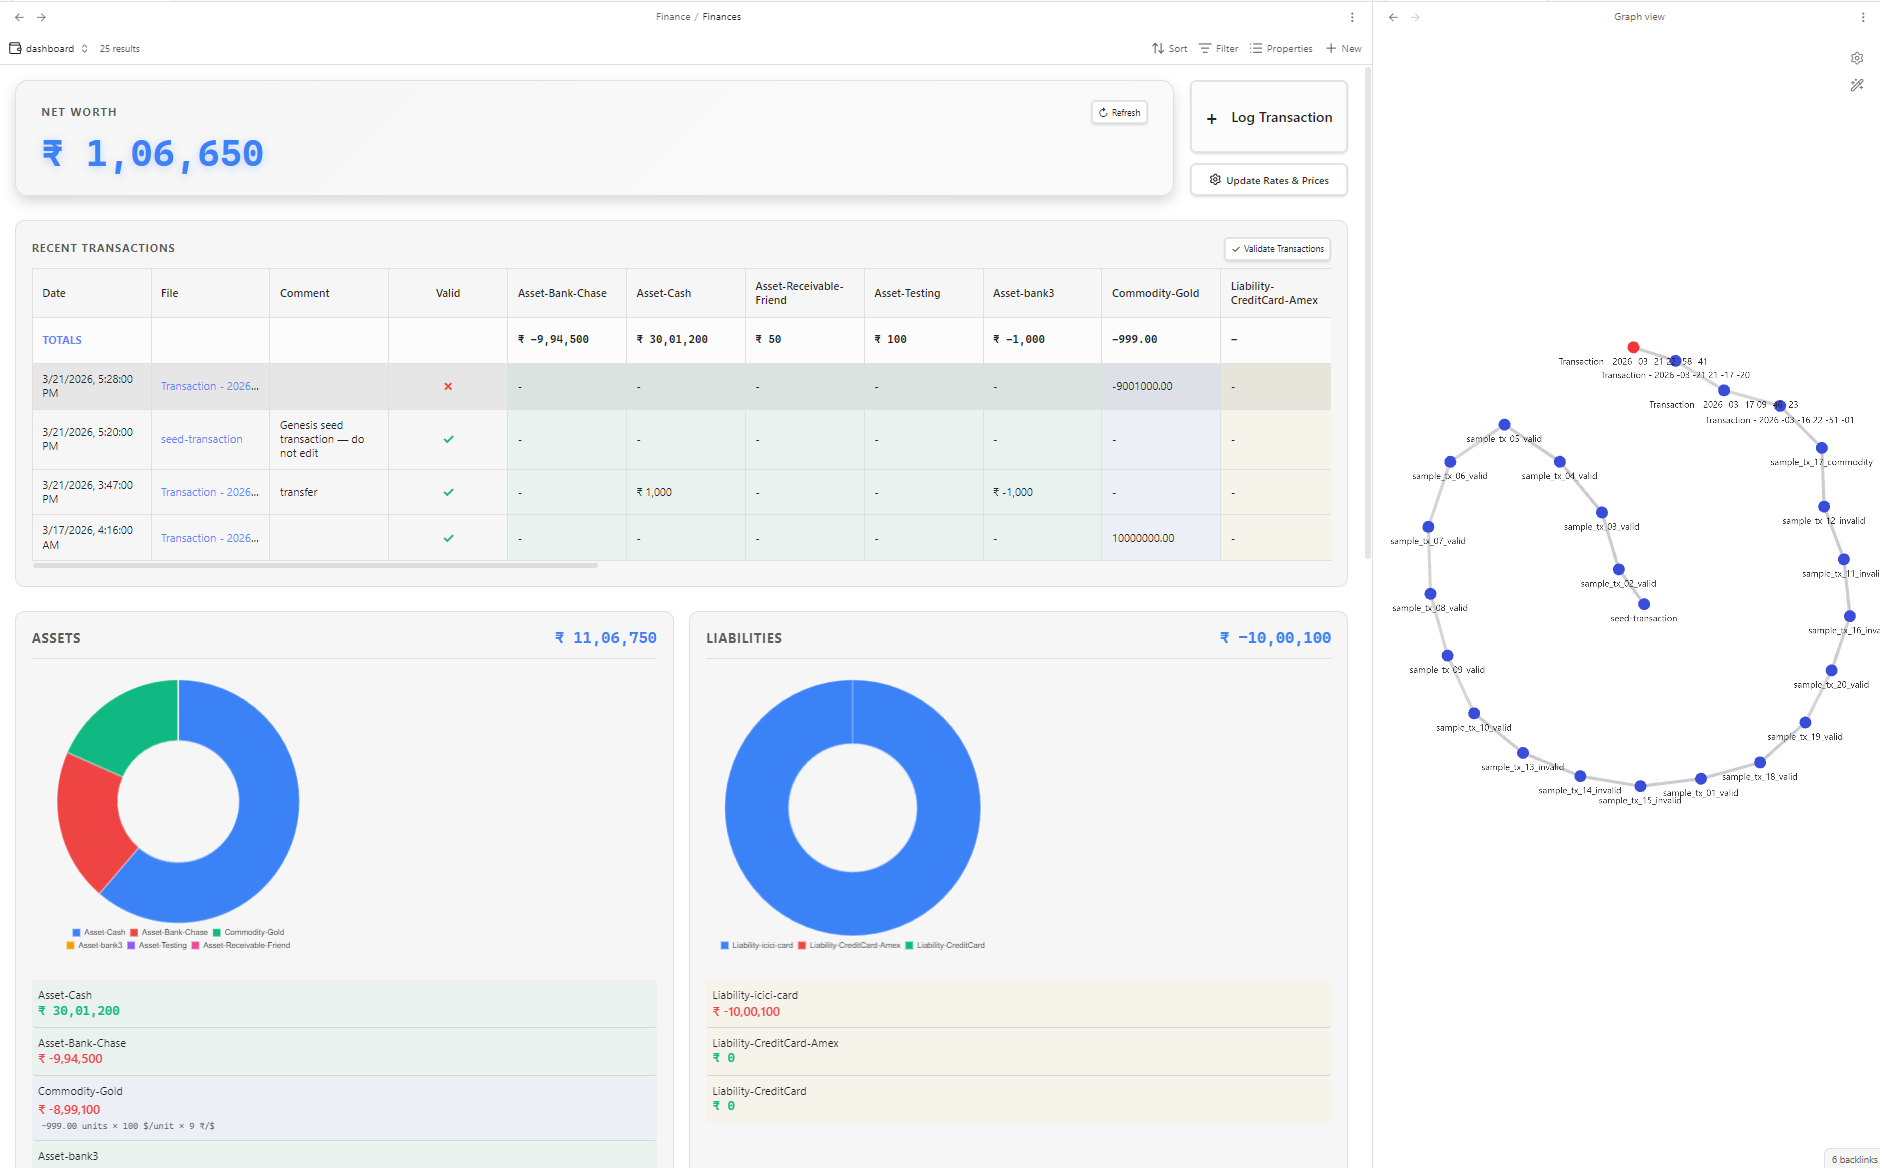The height and width of the screenshot is (1168, 1880).
Task: Click the blue Asset-Cash legend swatch
Action: [x=76, y=932]
